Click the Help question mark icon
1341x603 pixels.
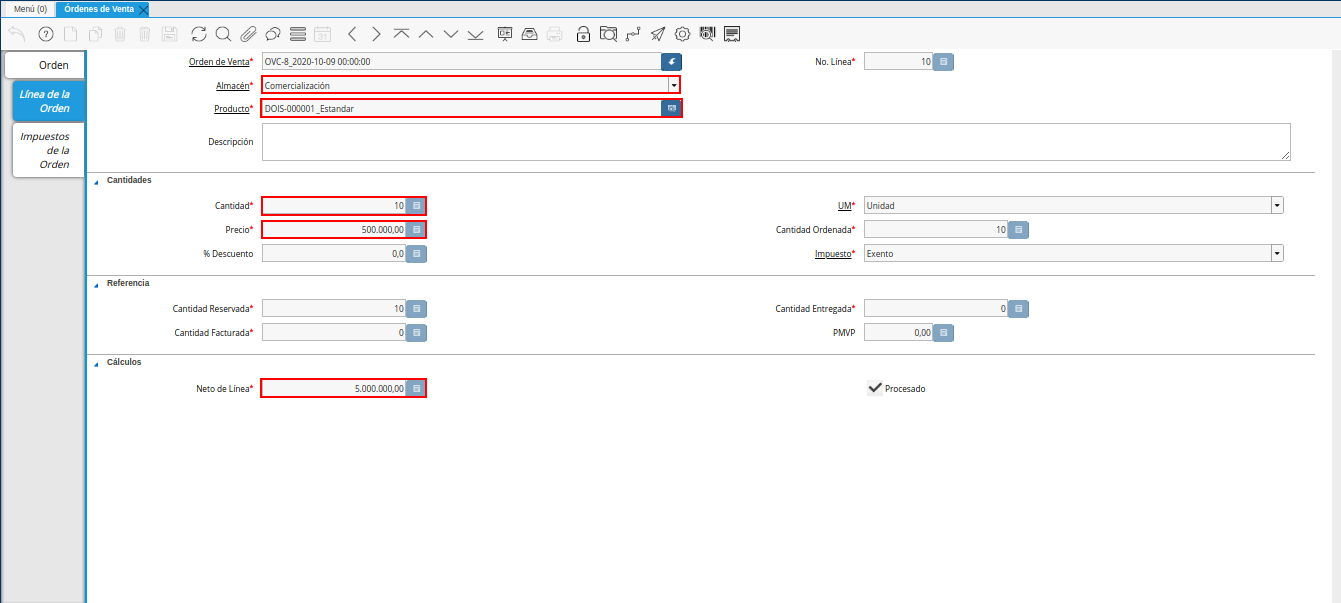45,34
